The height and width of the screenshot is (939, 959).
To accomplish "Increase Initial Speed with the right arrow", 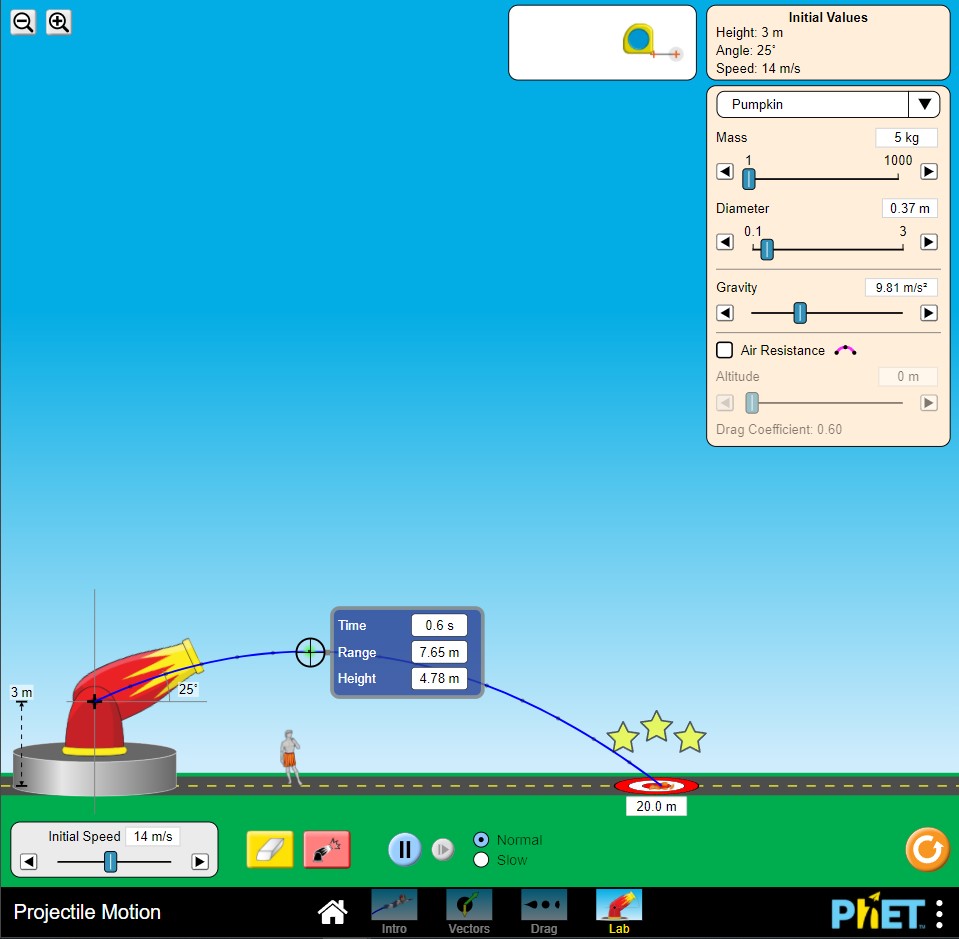I will (x=200, y=862).
